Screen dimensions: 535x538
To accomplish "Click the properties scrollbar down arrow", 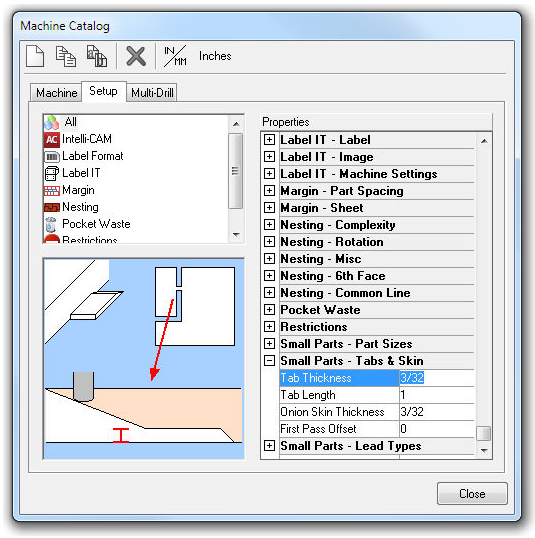I will 484,450.
